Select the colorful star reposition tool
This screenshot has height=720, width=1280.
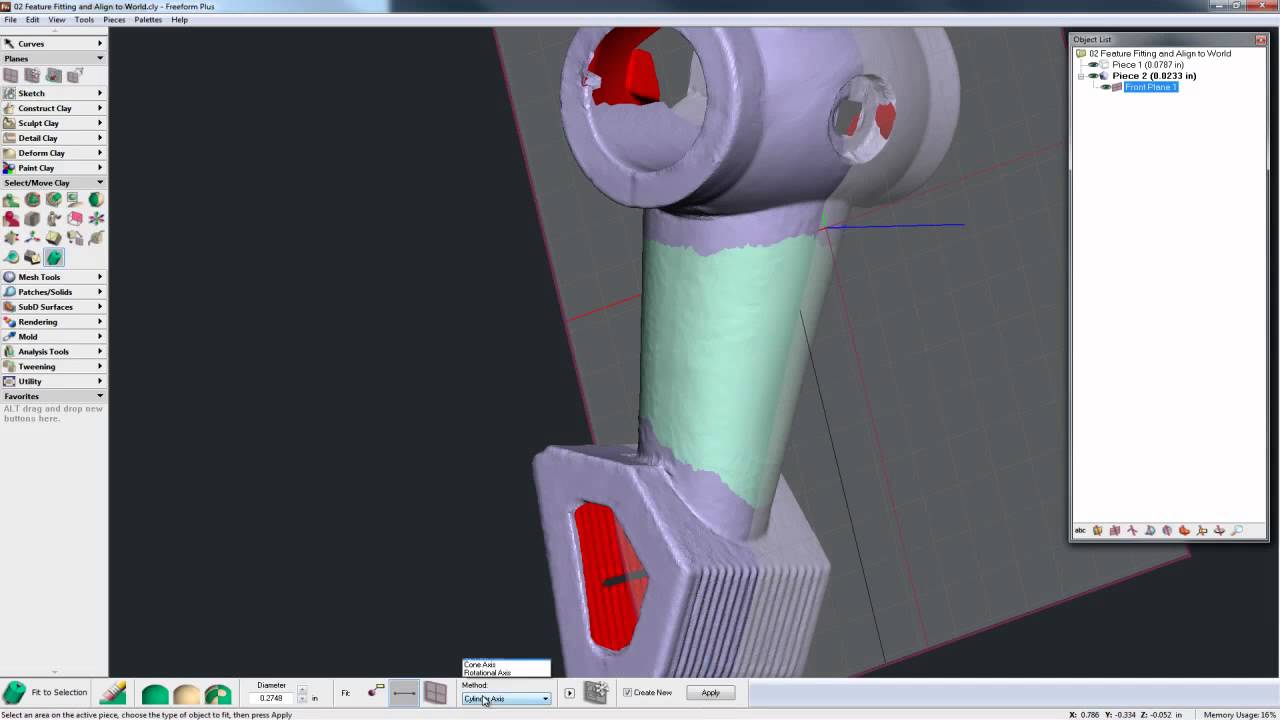[x=97, y=219]
